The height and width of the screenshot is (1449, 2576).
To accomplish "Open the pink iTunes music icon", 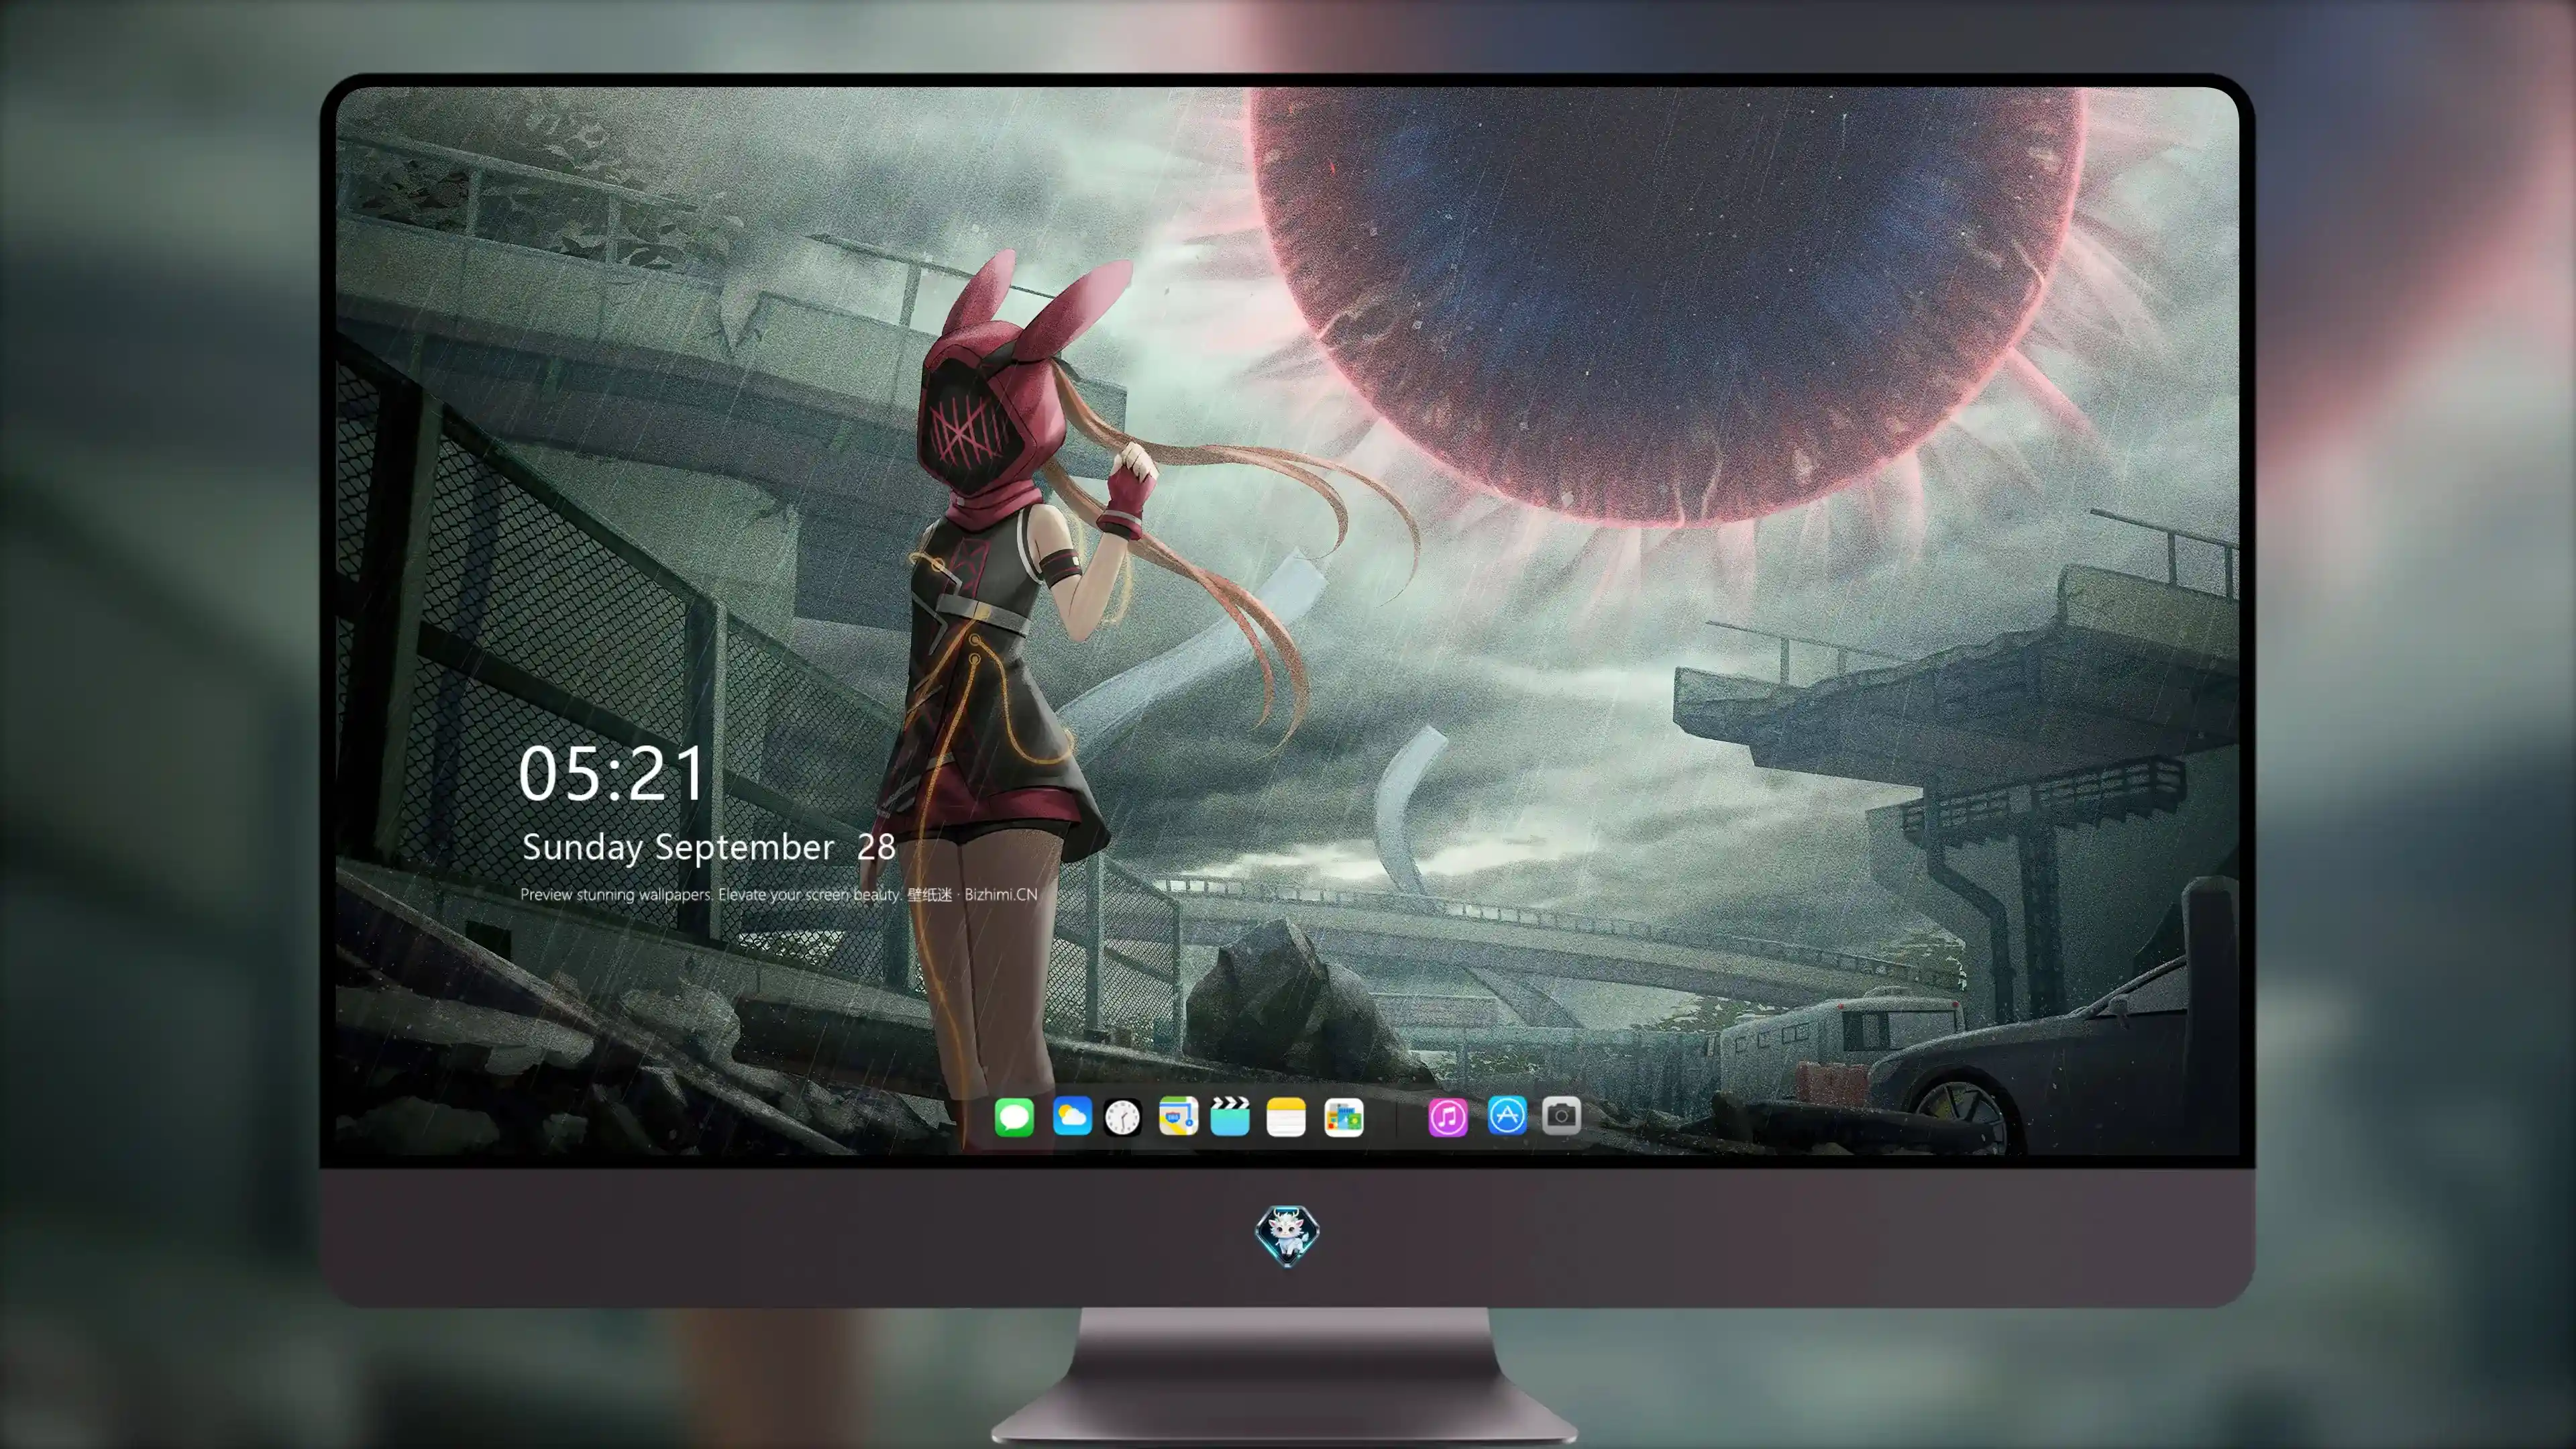I will pos(1448,1117).
